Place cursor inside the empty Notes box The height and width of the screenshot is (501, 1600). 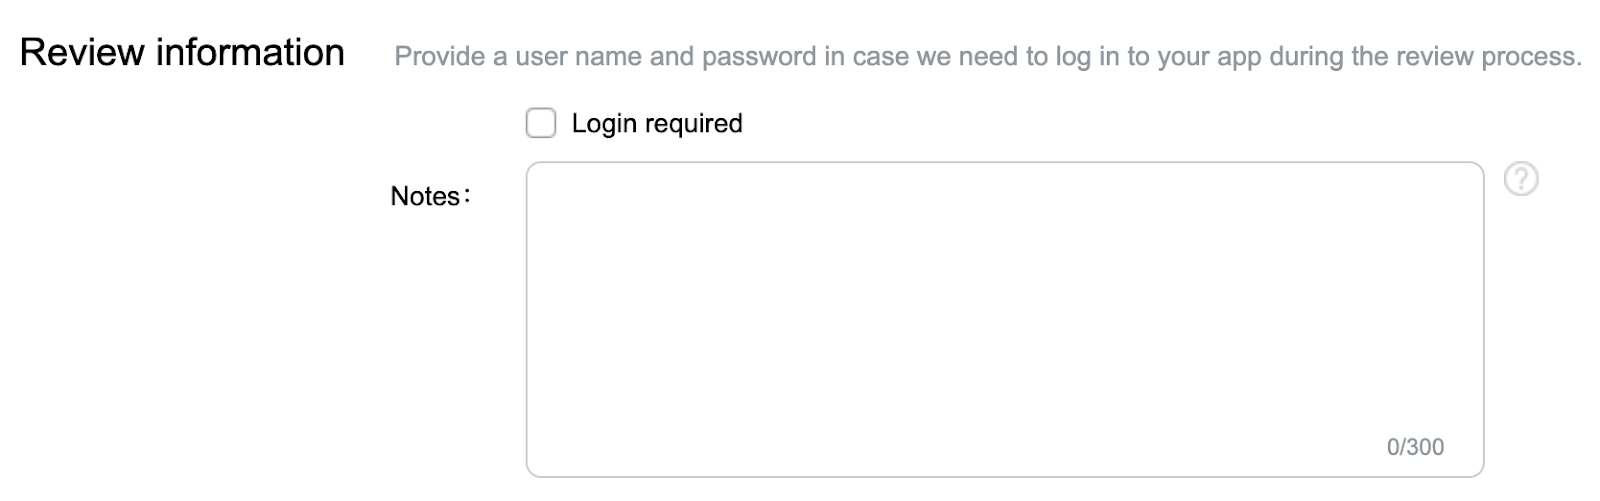(x=1005, y=320)
